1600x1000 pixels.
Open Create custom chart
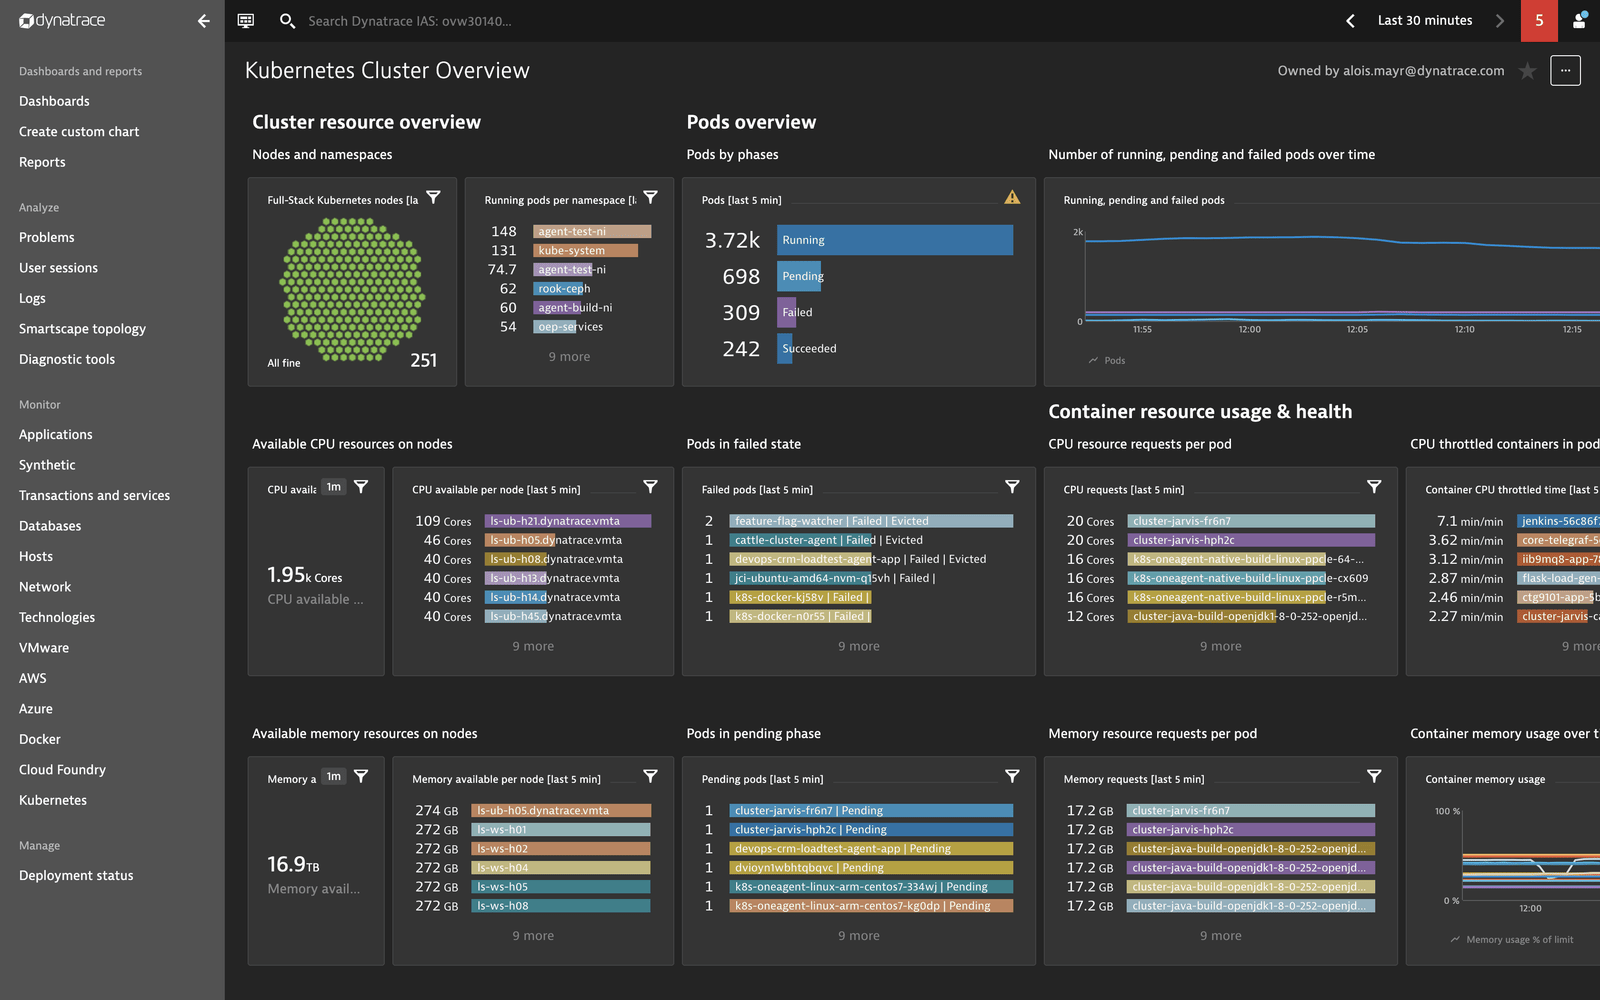(x=79, y=132)
